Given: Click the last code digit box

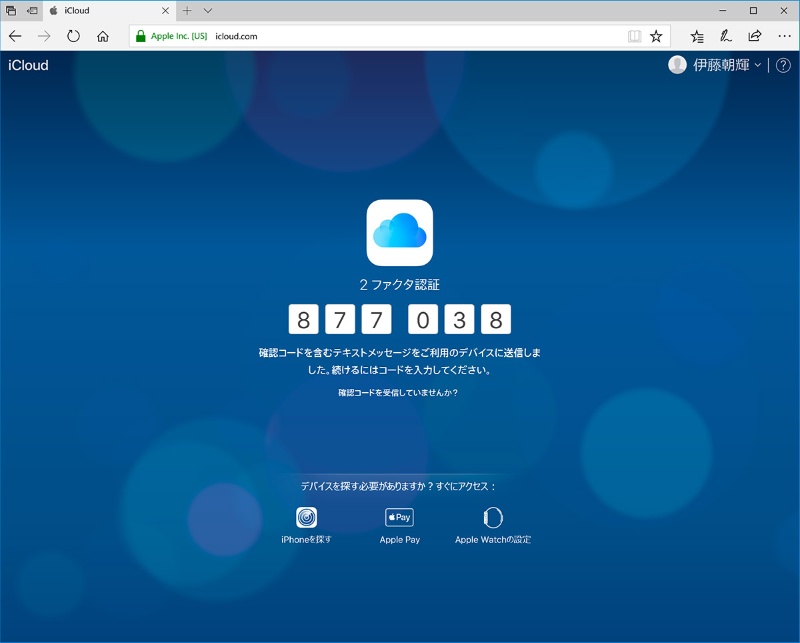Looking at the screenshot, I should [496, 319].
